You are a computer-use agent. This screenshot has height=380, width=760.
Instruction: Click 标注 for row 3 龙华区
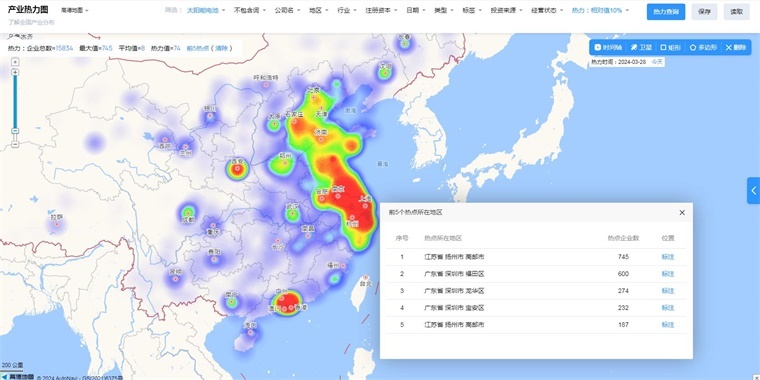point(668,291)
